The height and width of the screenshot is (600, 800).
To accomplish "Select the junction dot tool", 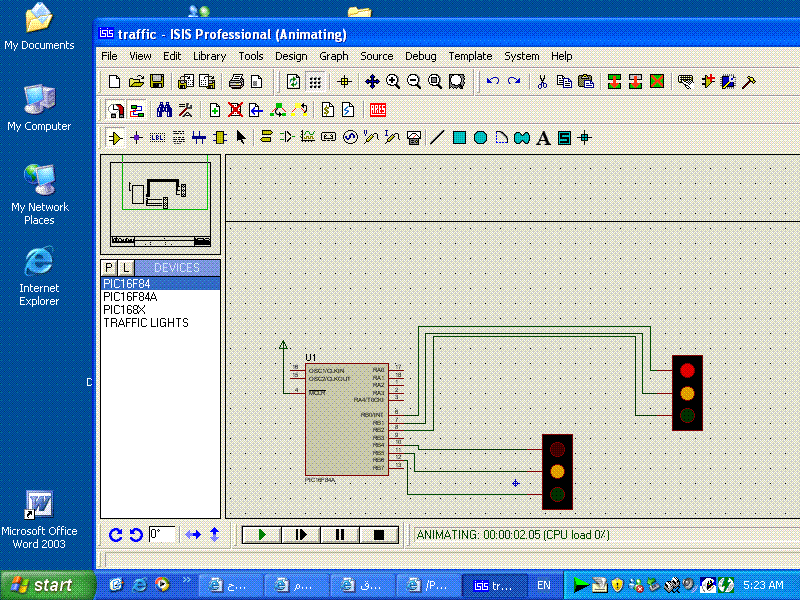I will click(136, 138).
